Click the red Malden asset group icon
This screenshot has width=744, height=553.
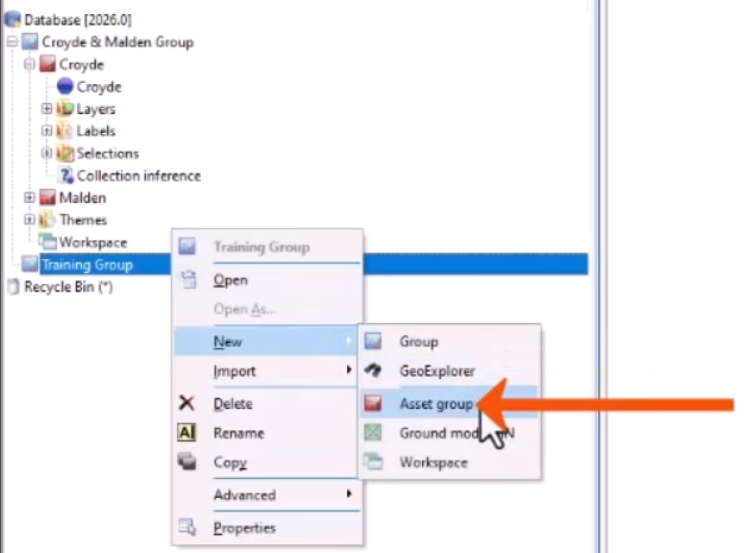click(47, 197)
